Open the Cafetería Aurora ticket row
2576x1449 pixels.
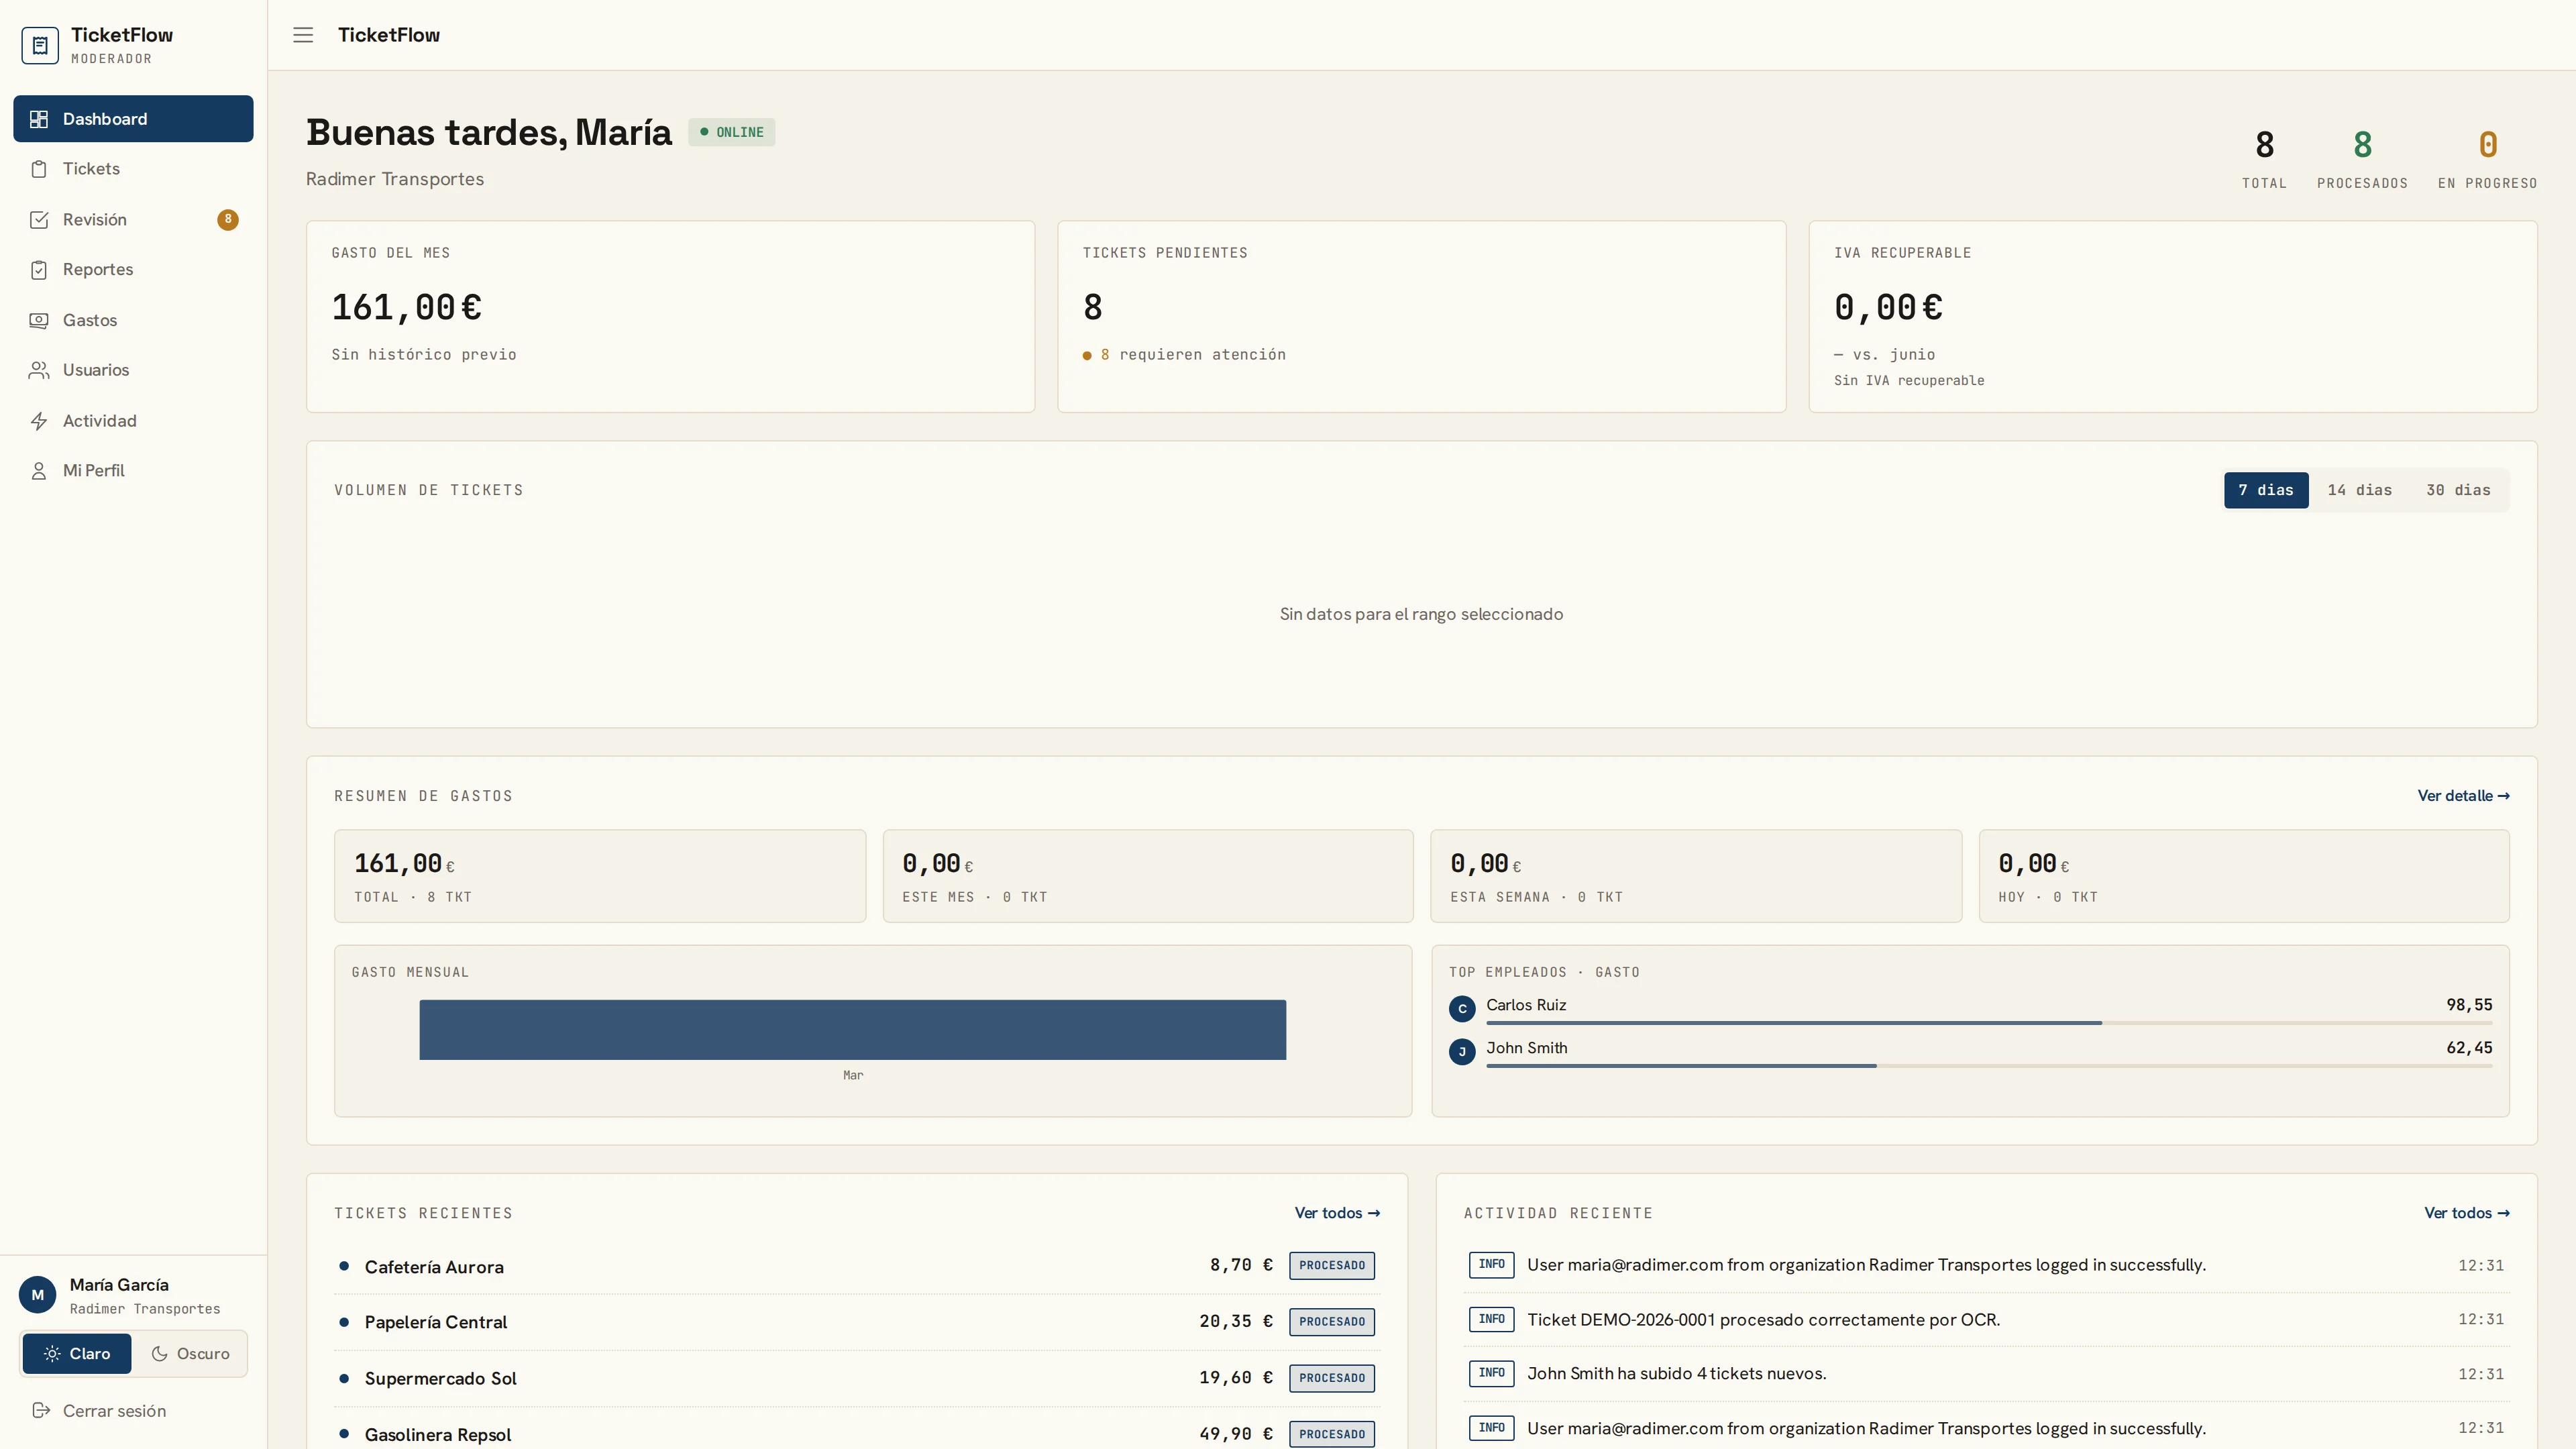(x=857, y=1266)
